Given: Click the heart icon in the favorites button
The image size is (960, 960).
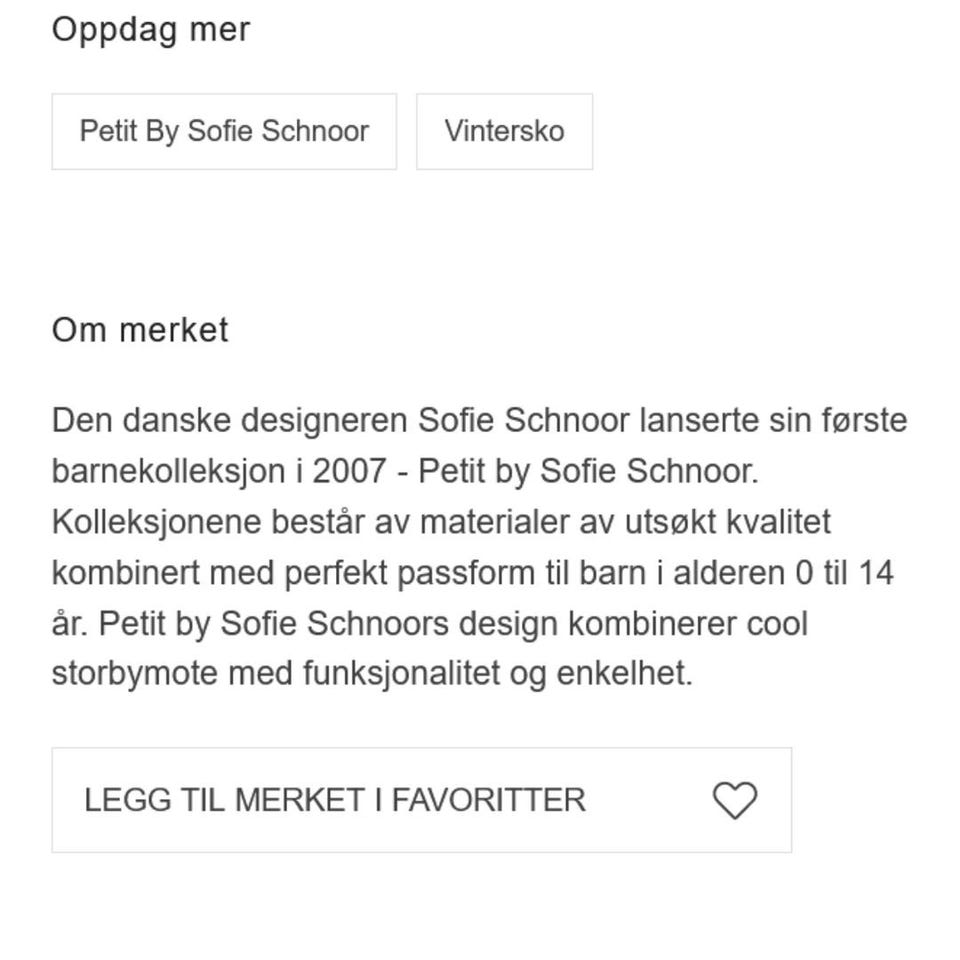Looking at the screenshot, I should point(735,798).
